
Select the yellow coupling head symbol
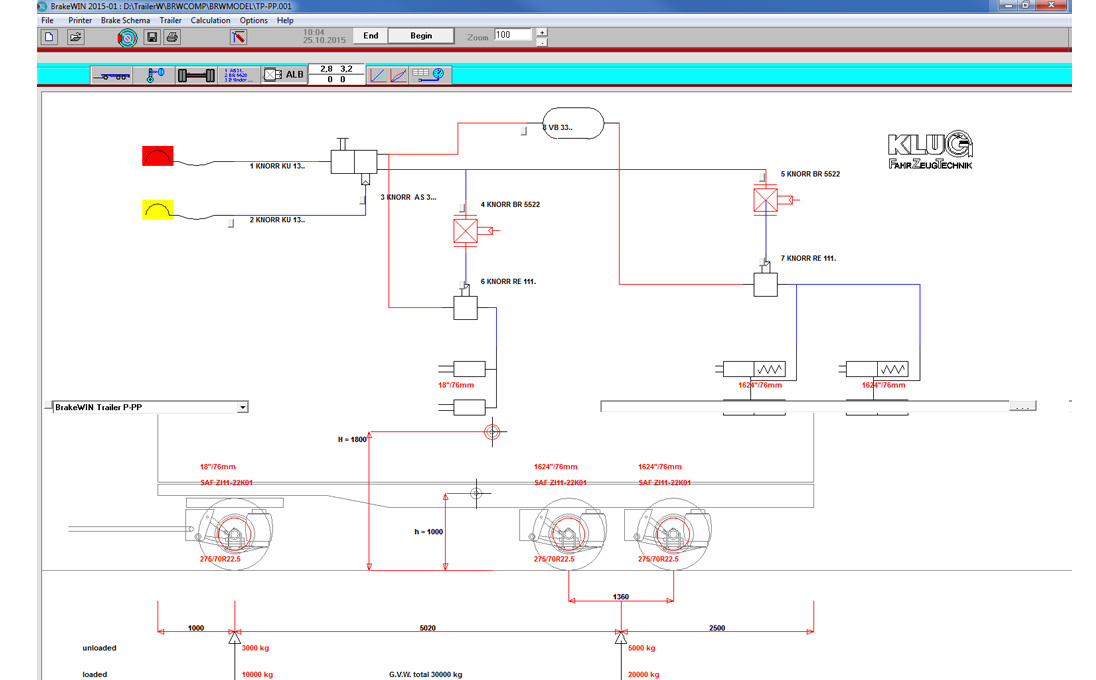[x=158, y=210]
